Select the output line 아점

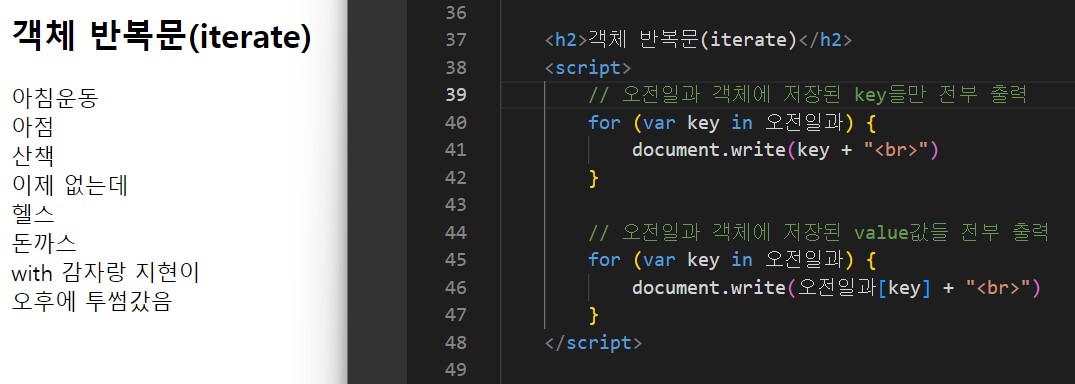click(x=33, y=127)
